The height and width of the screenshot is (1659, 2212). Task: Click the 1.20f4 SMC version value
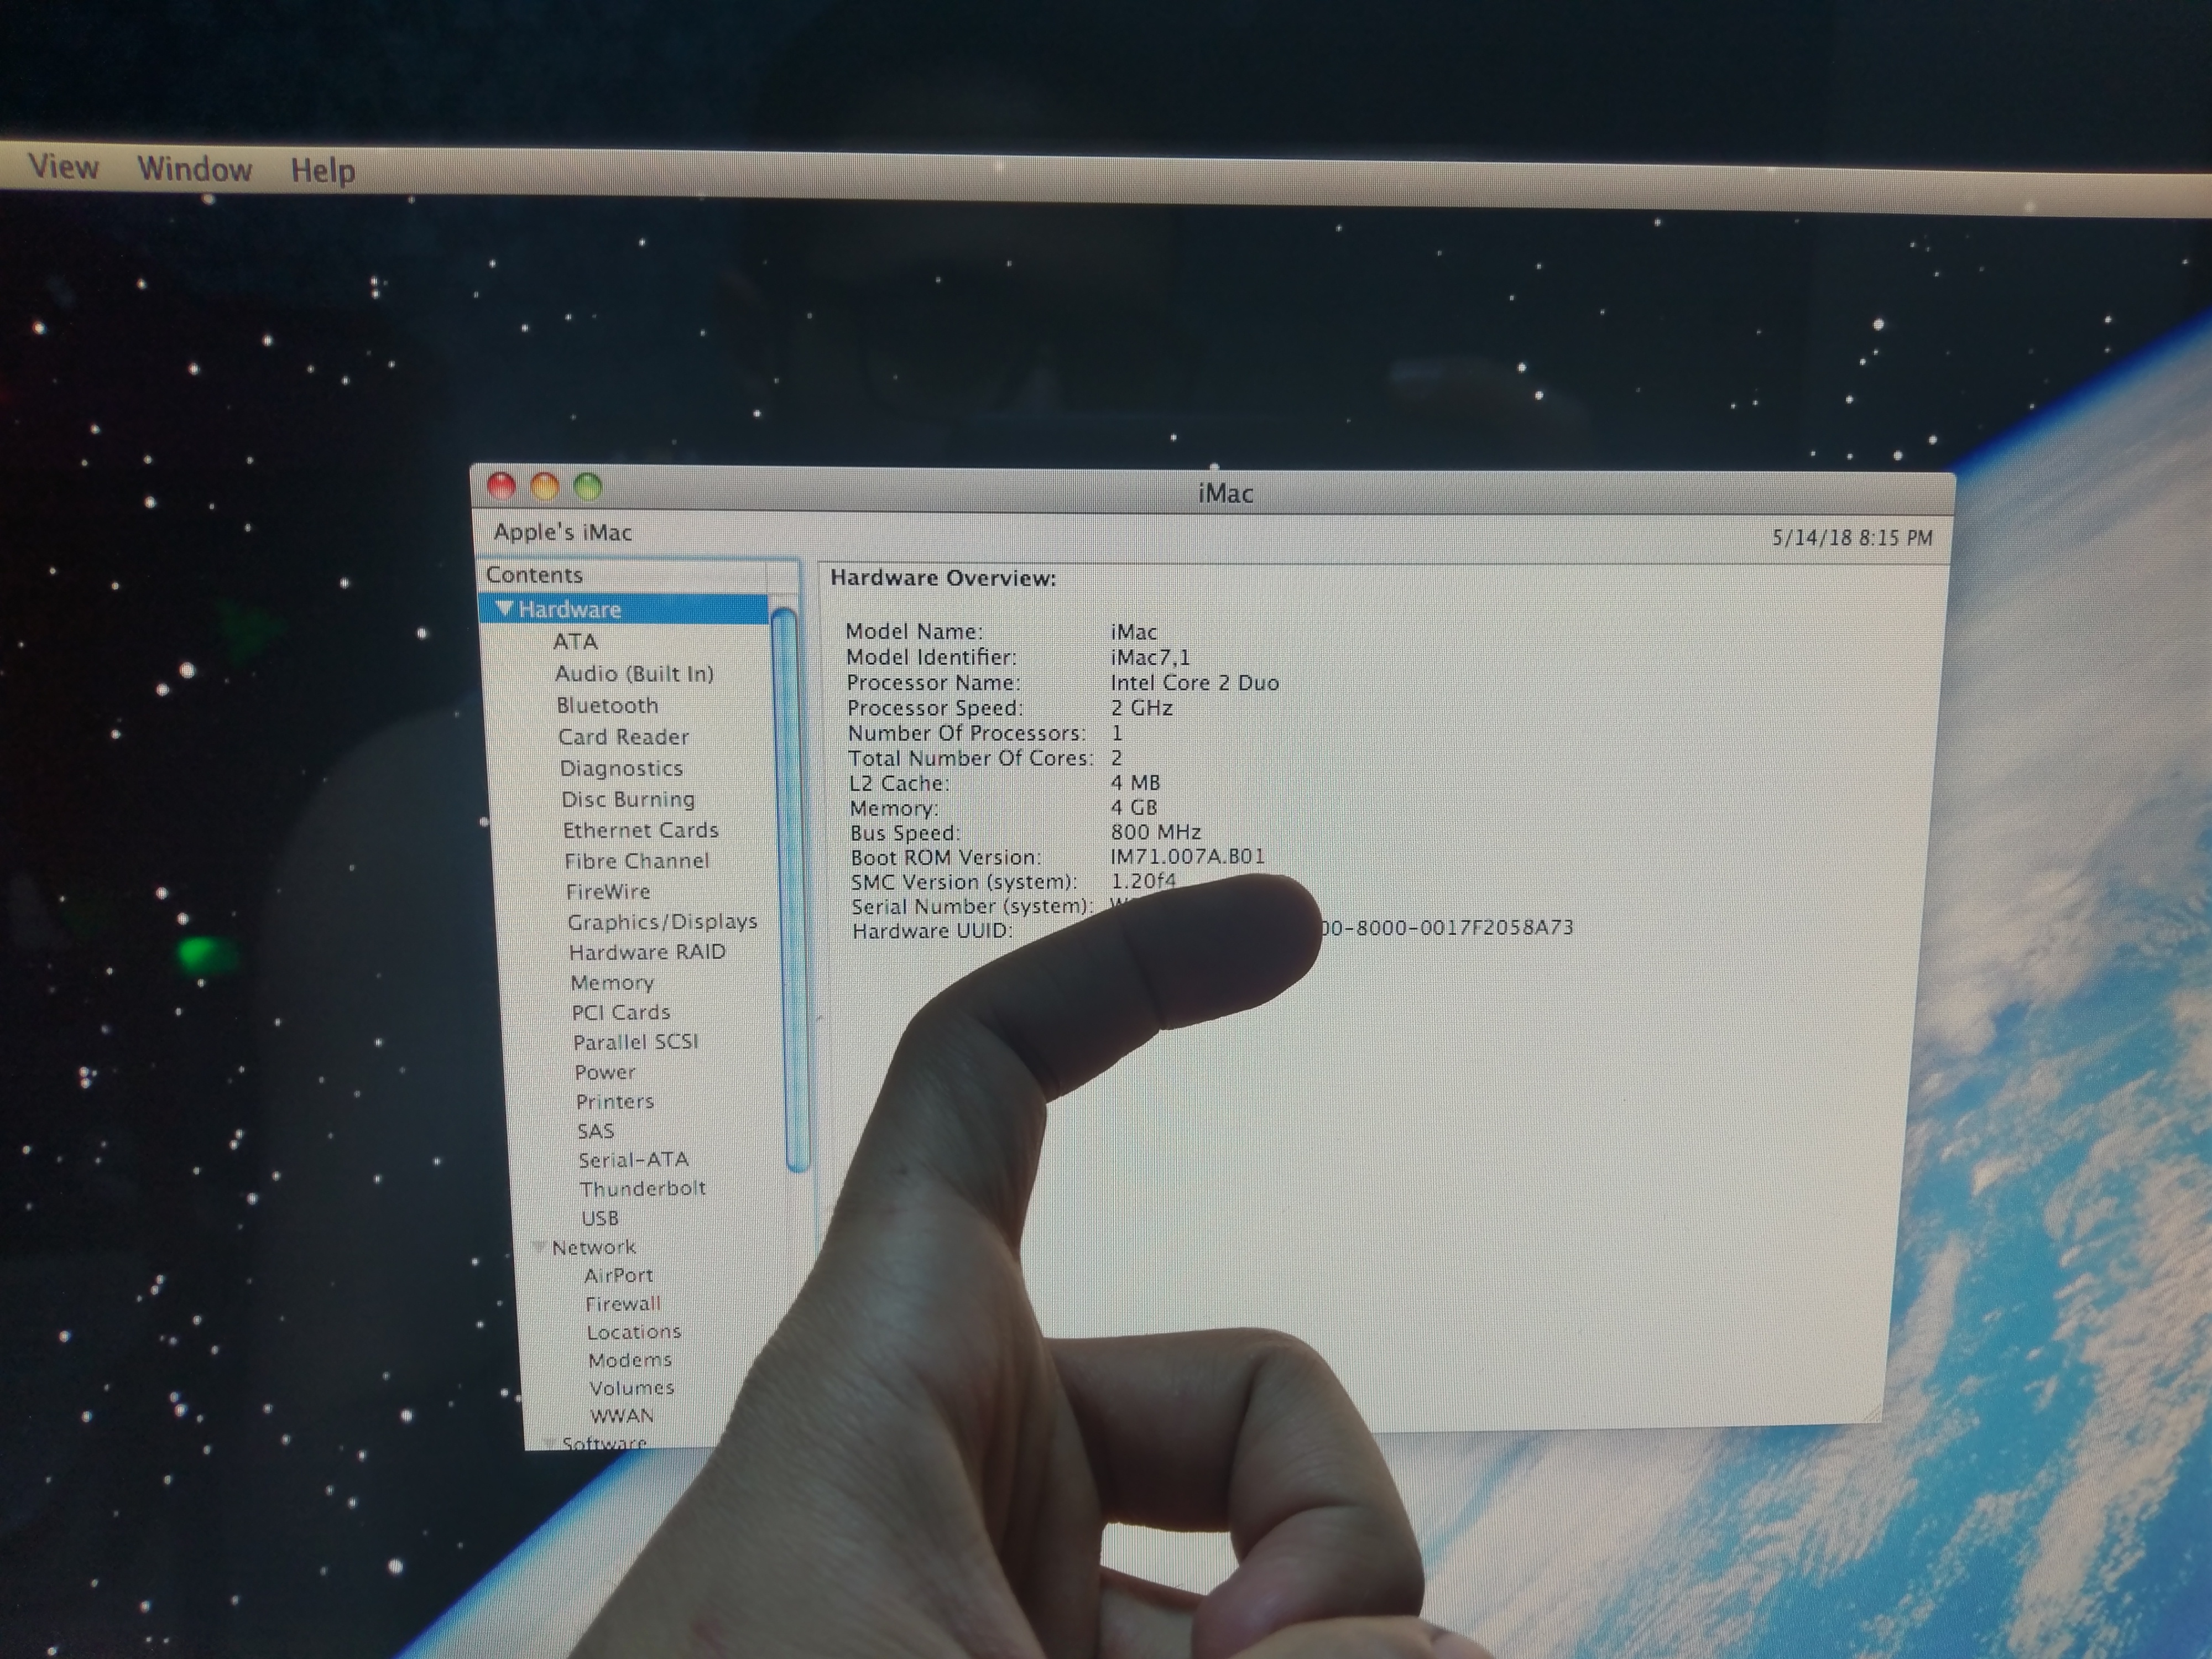pos(1143,880)
